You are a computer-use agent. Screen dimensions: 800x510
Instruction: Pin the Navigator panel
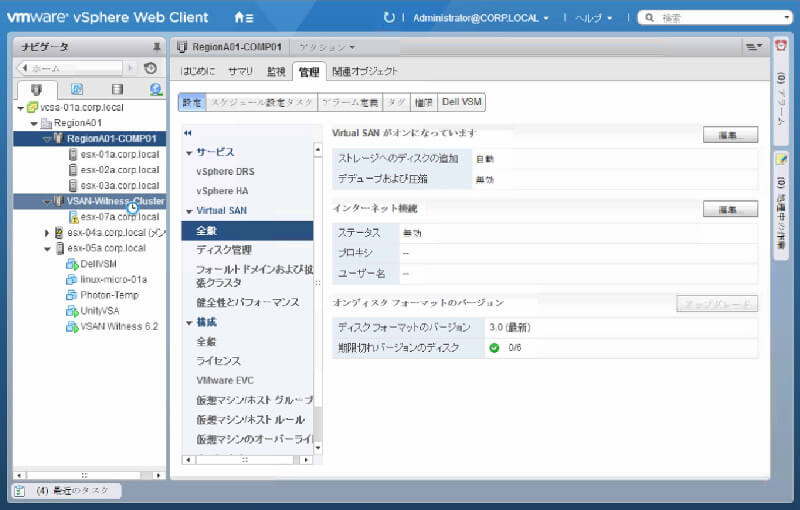pos(157,47)
